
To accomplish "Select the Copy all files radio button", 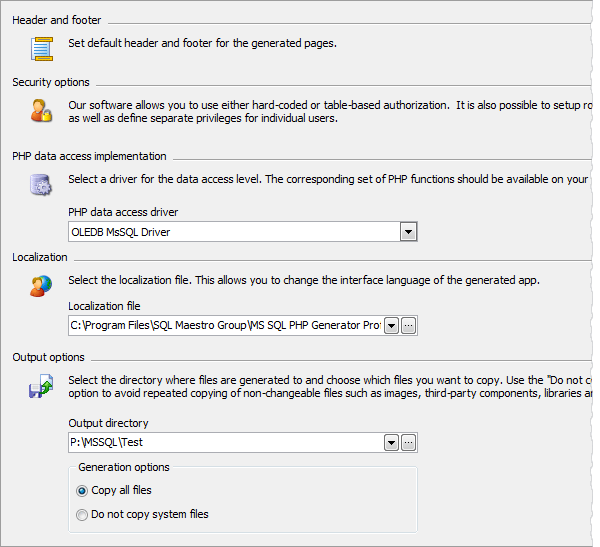I will tap(82, 491).
